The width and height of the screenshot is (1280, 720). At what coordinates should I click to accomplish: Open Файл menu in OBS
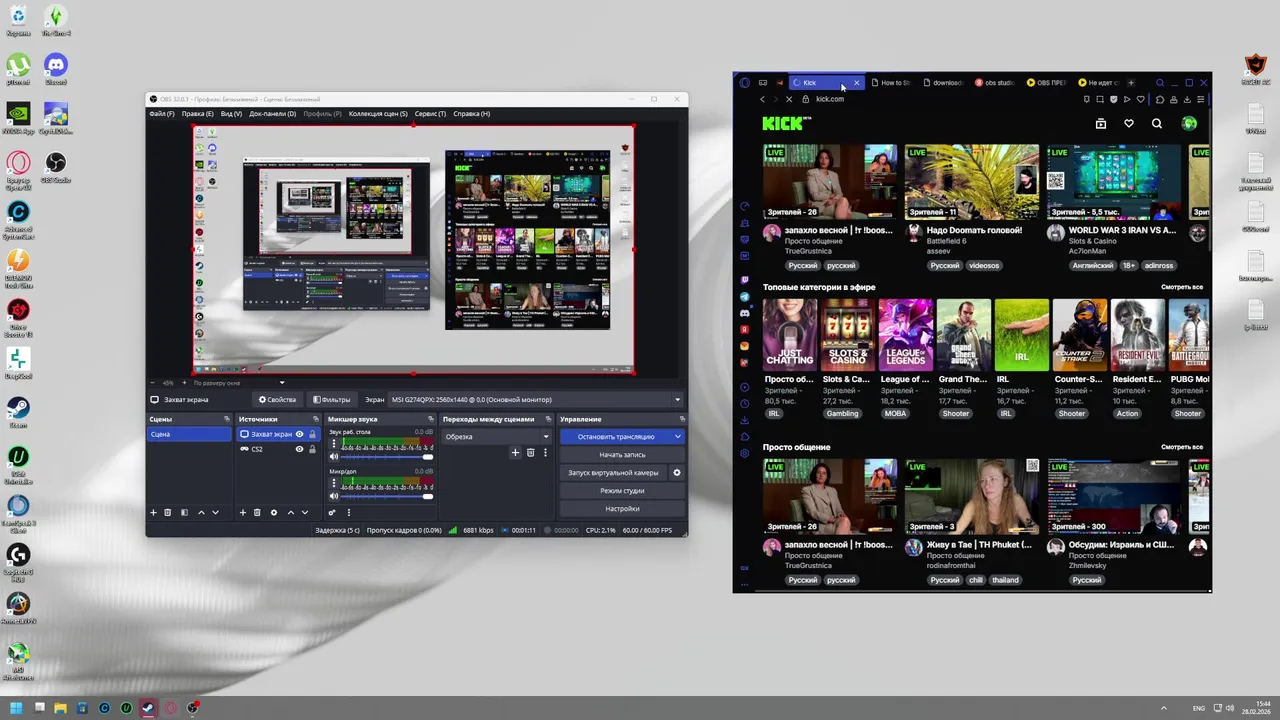pos(161,114)
